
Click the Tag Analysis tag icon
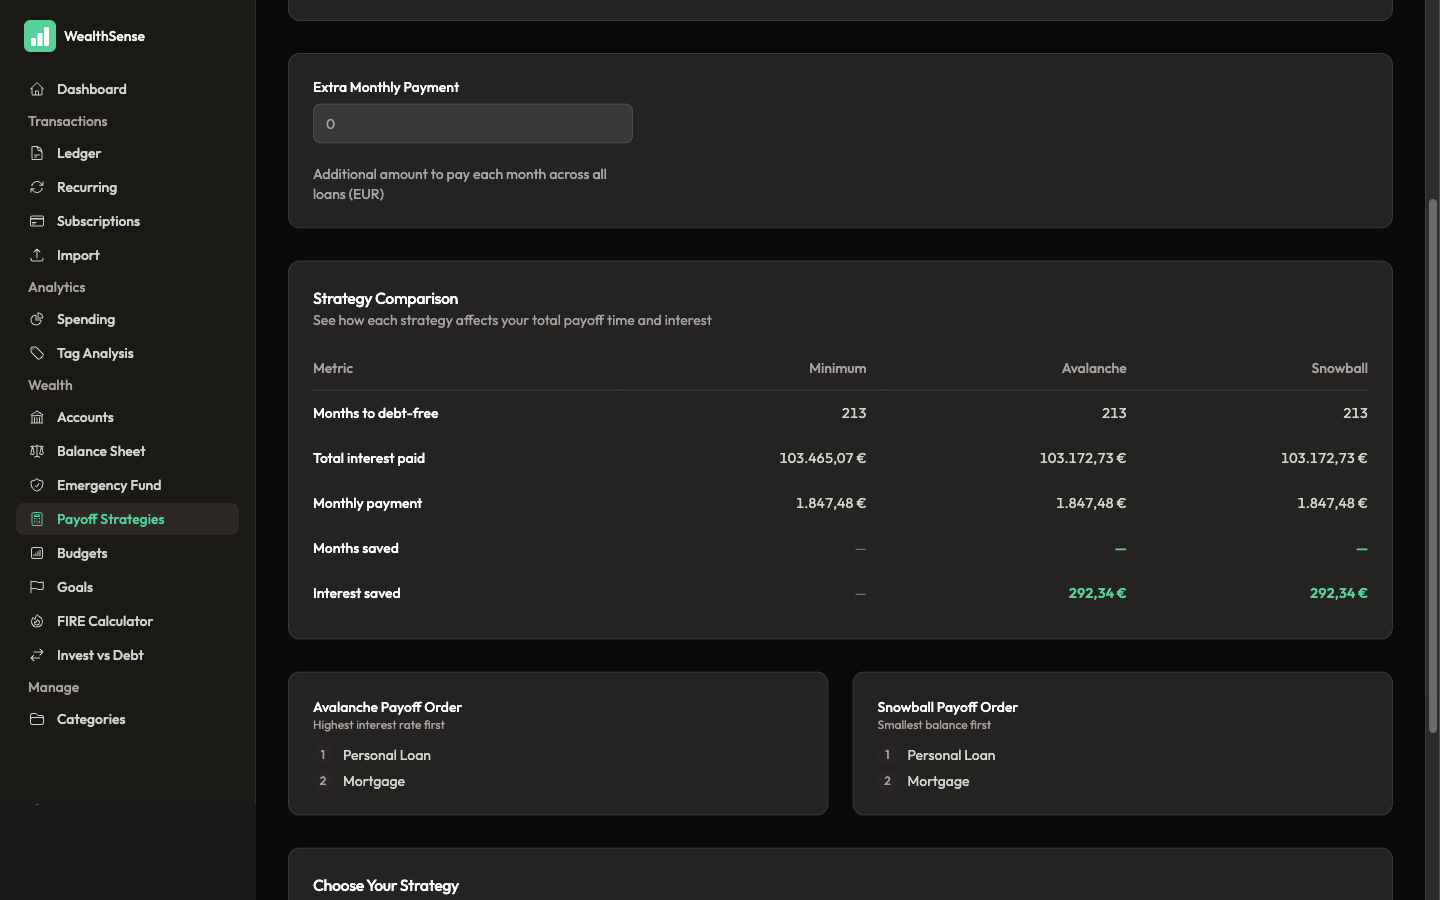[37, 353]
